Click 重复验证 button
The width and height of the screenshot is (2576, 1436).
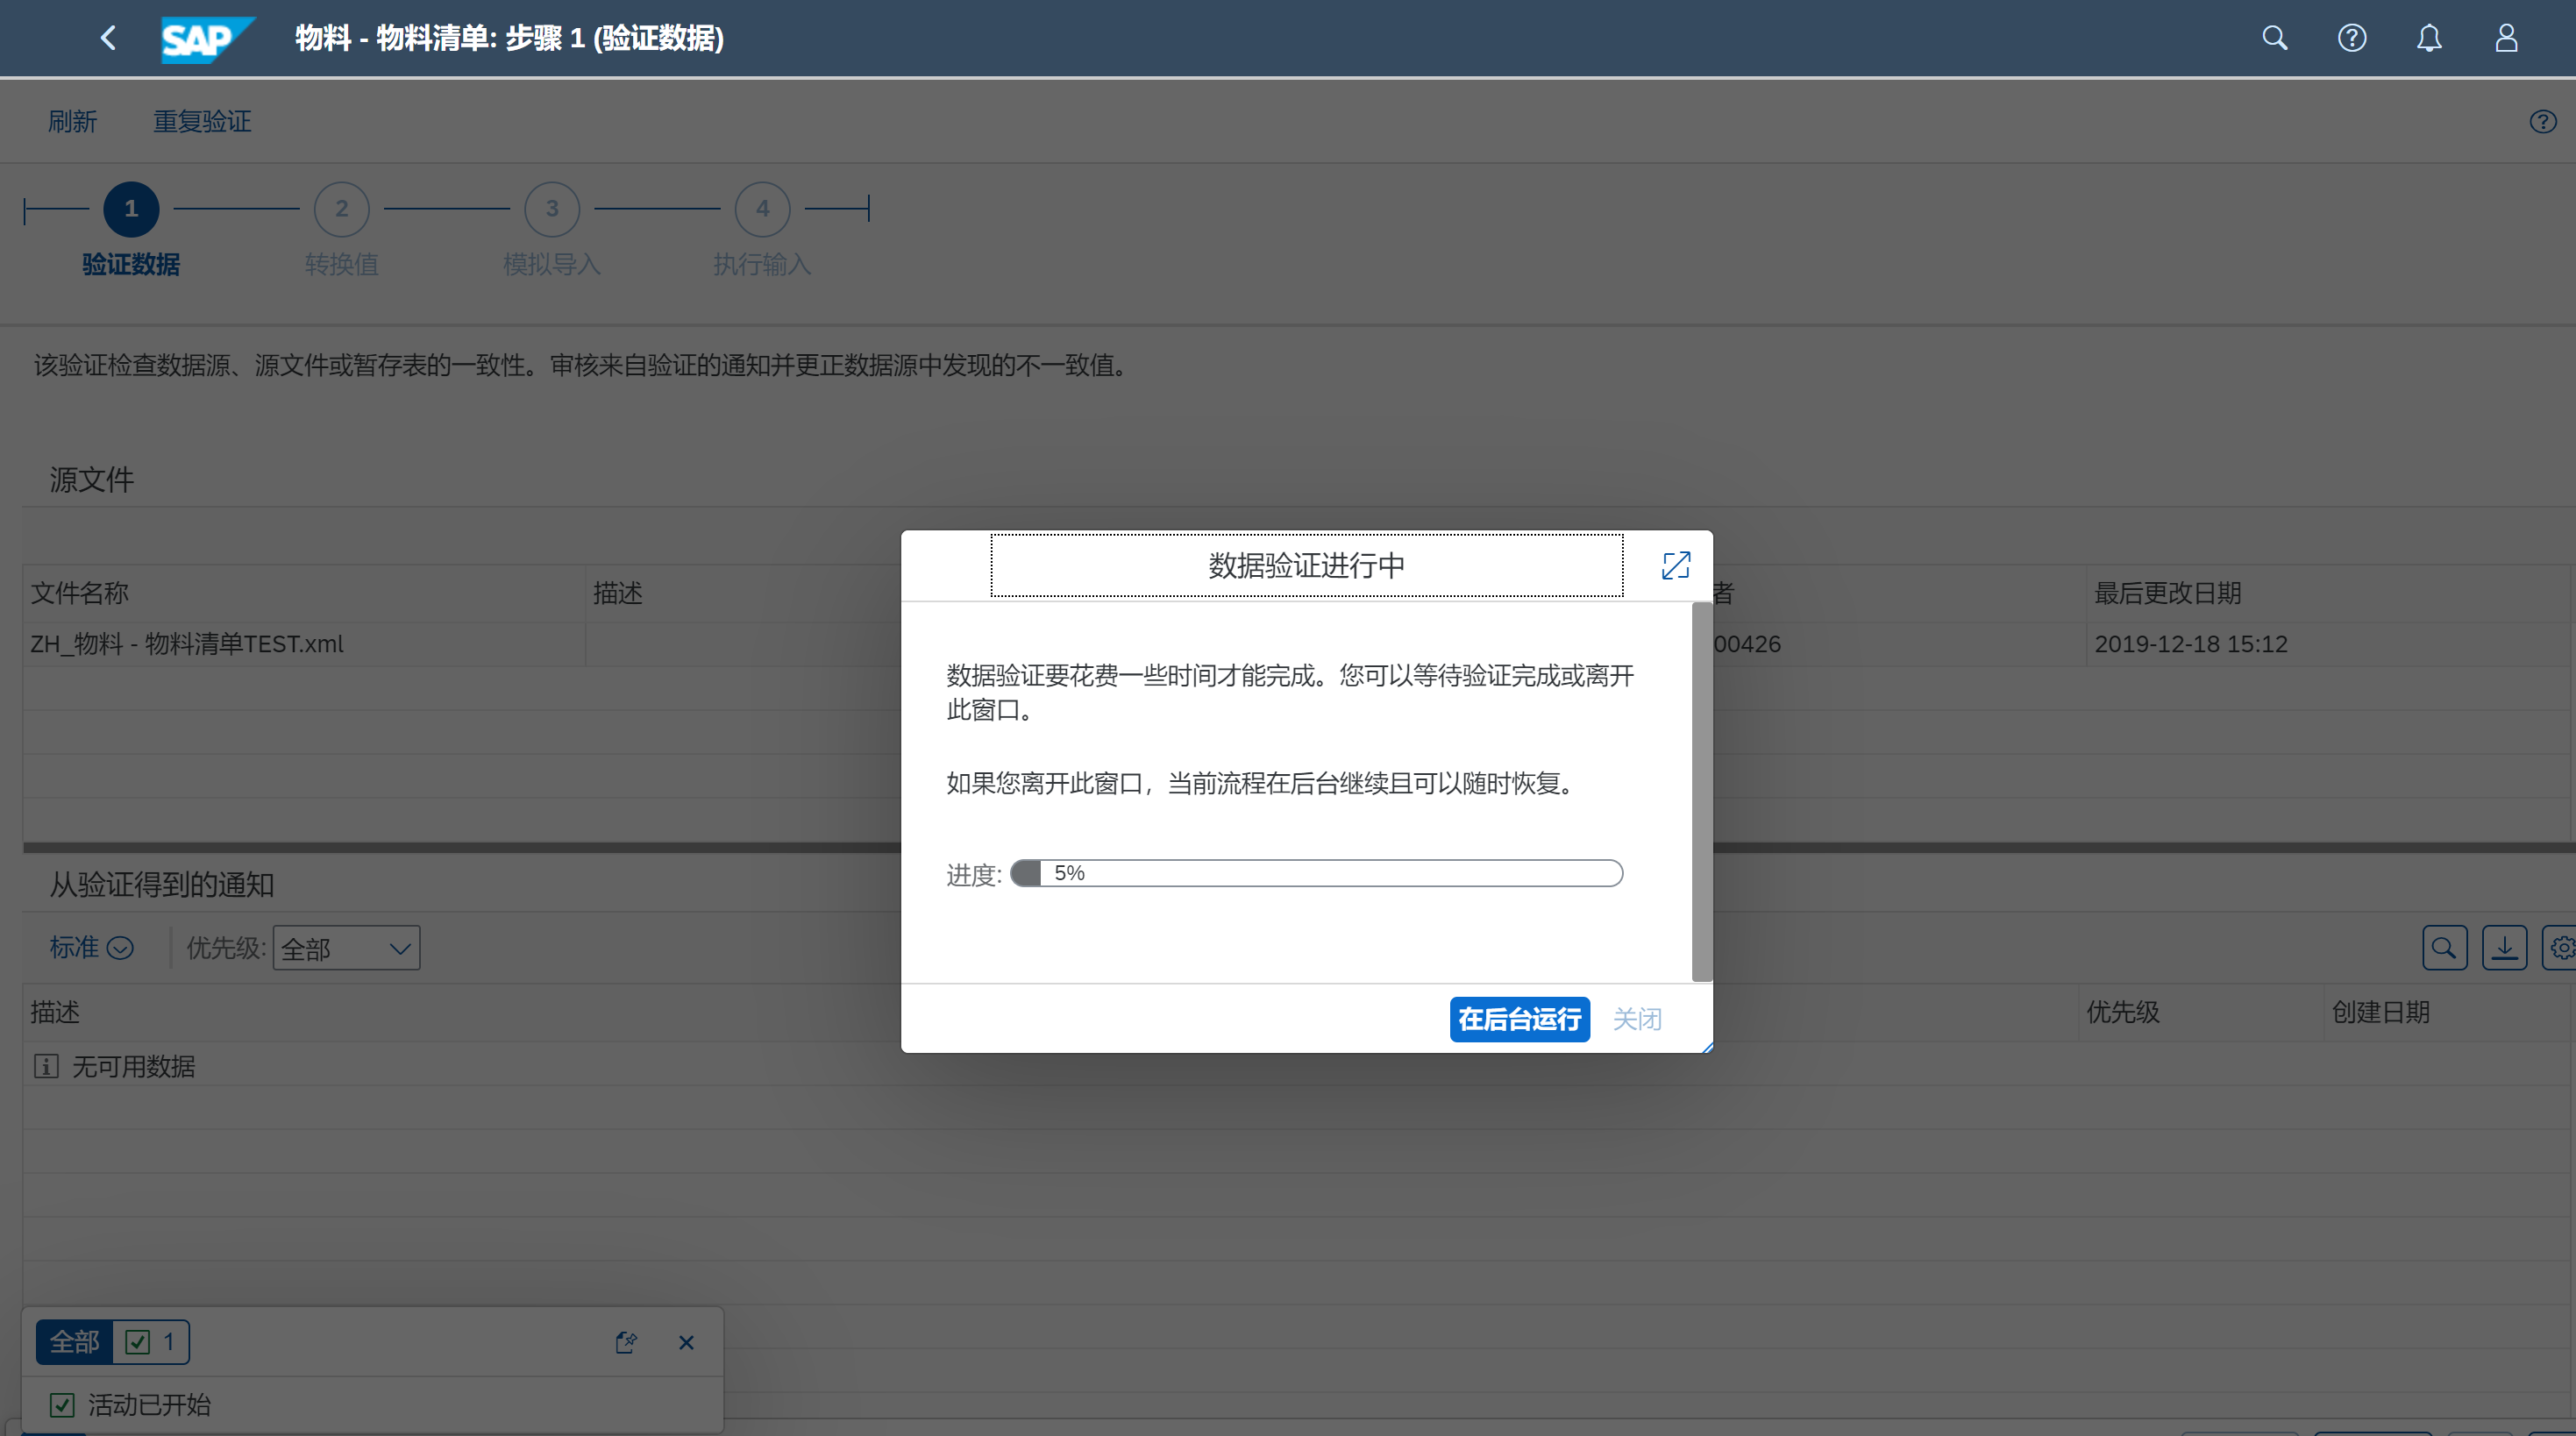click(201, 121)
